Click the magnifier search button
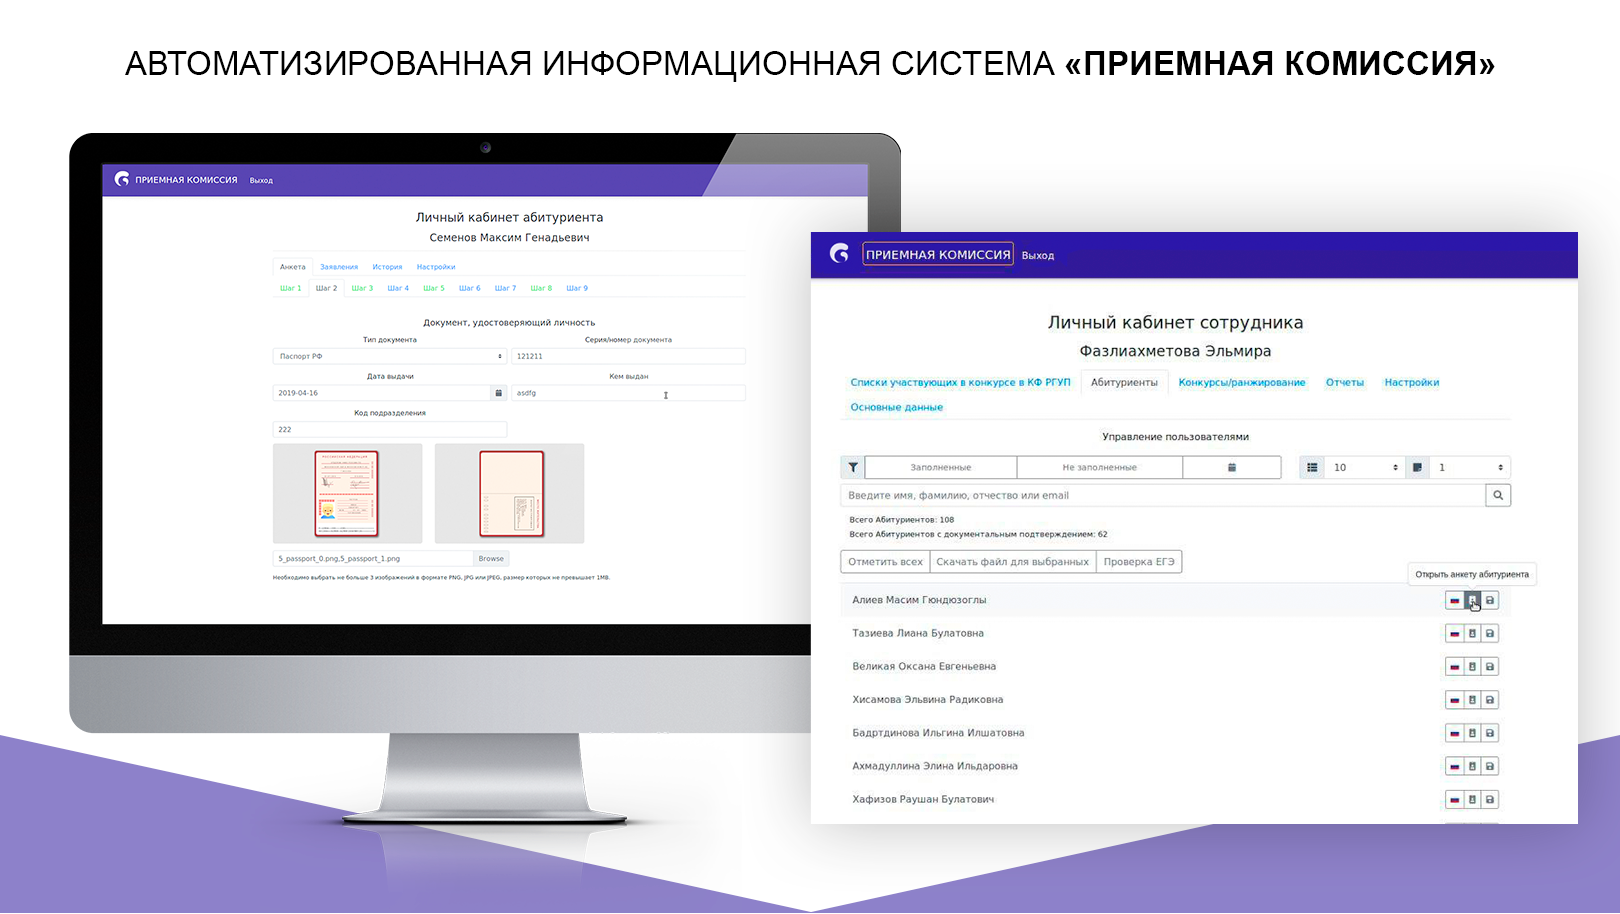 point(1498,495)
